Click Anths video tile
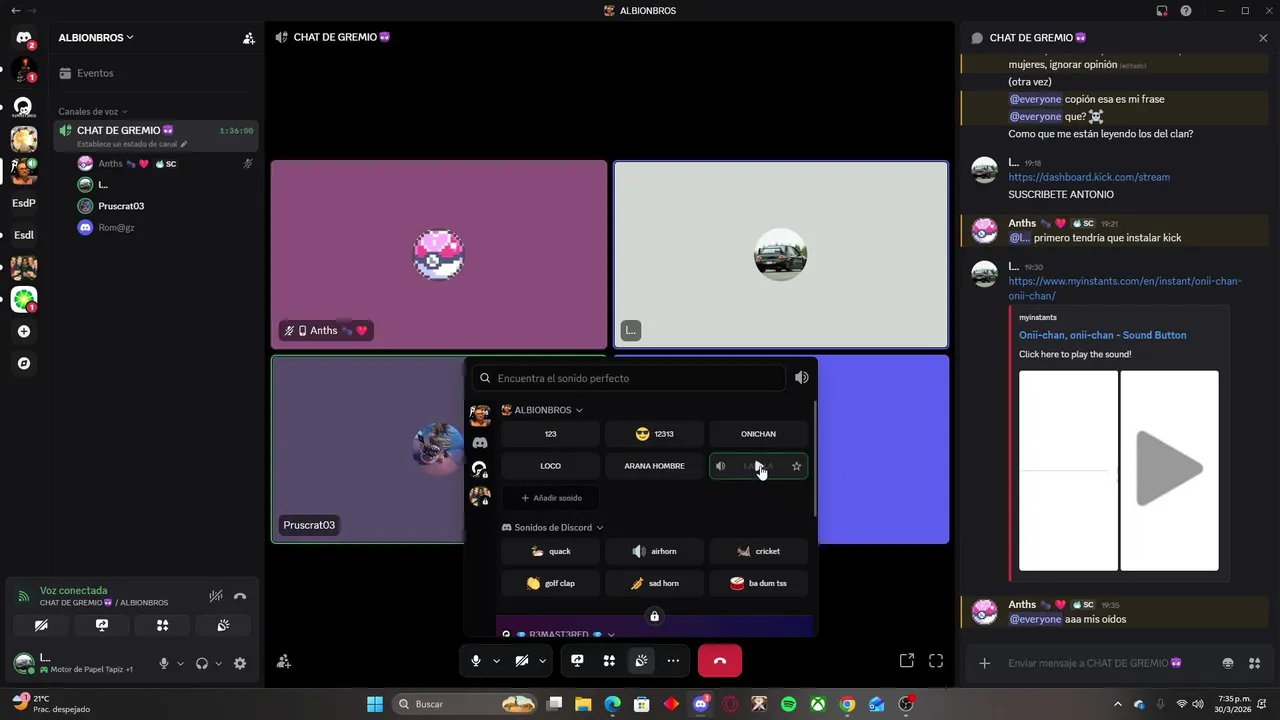 coord(439,254)
